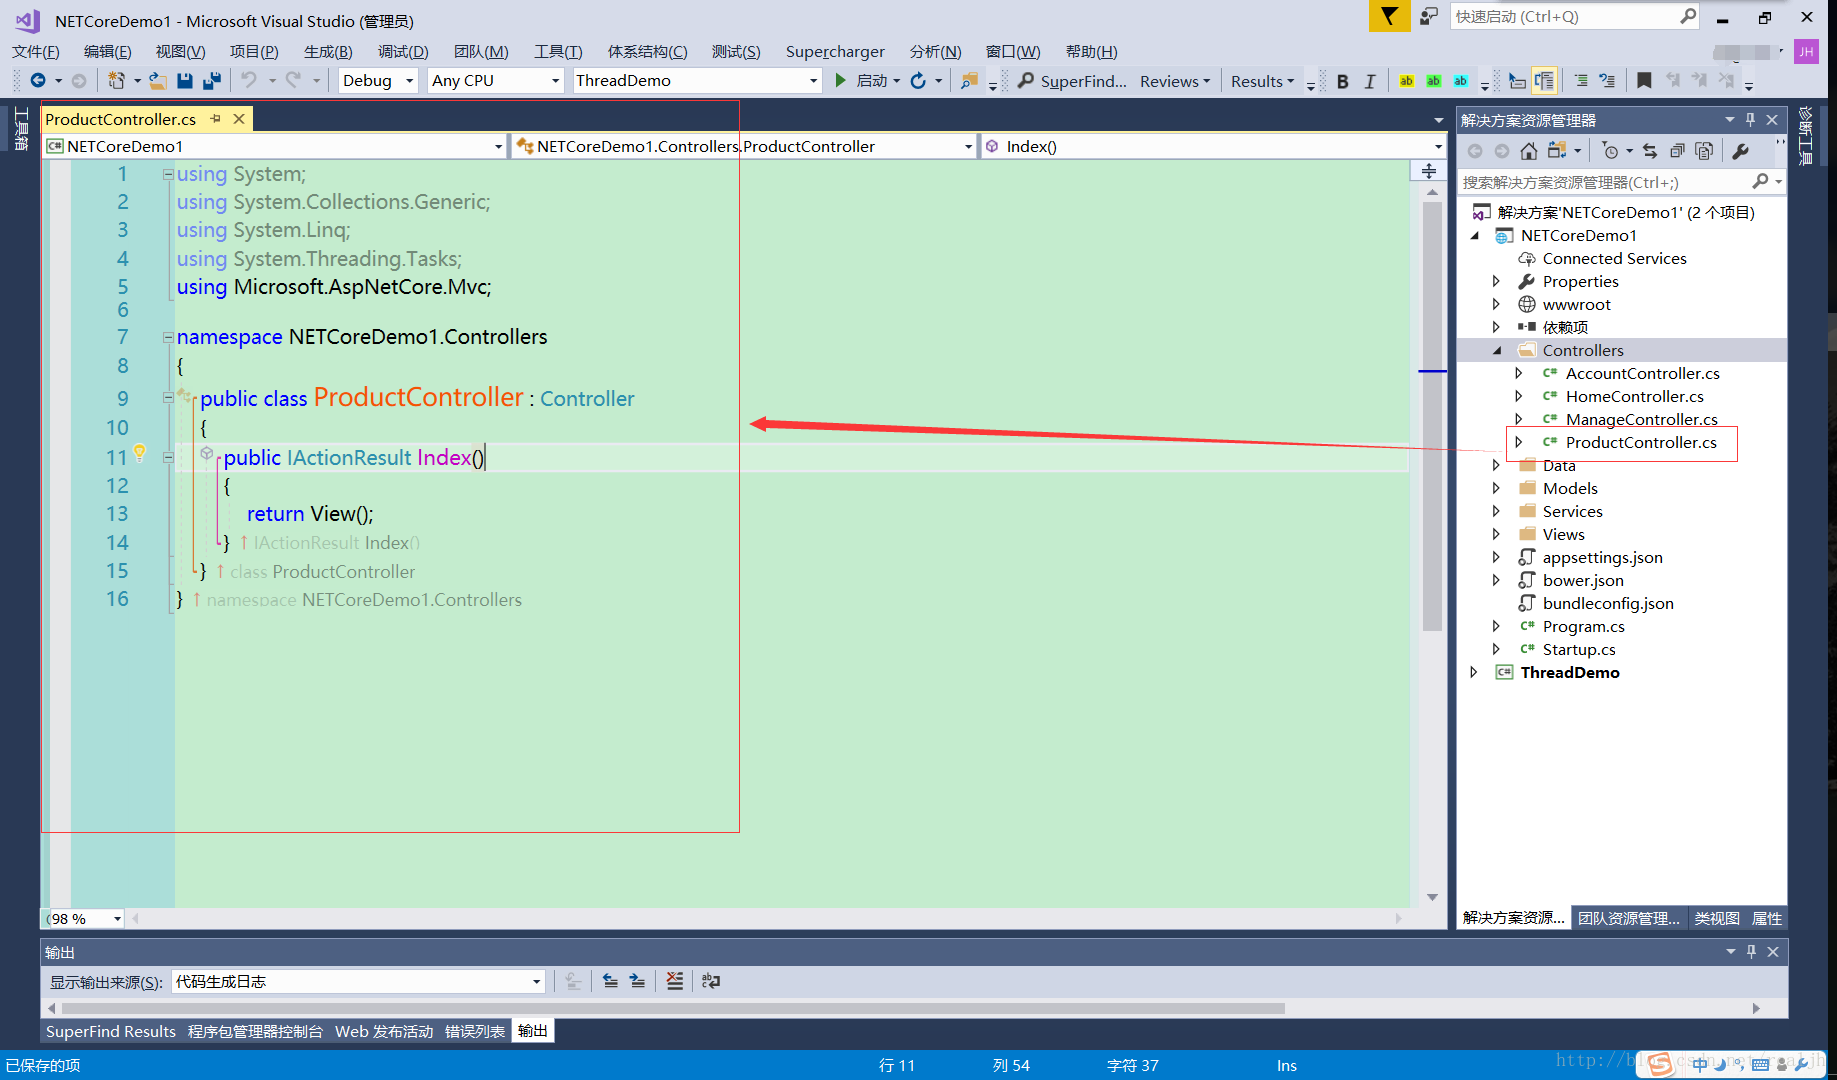
Task: Click the green highlight ab icon
Action: tap(1433, 81)
